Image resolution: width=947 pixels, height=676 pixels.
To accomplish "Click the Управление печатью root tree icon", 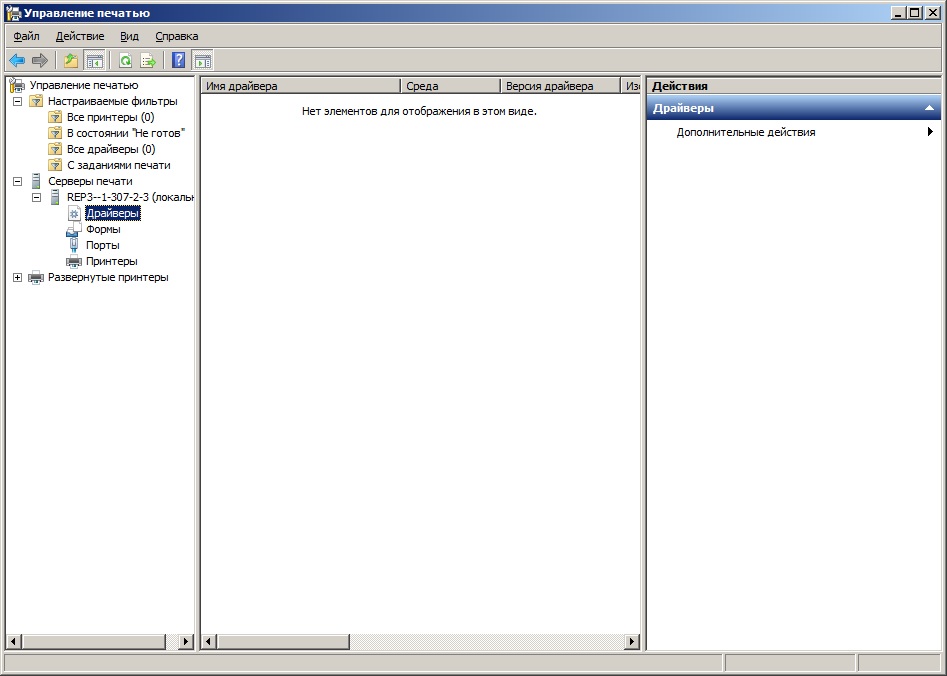I will tap(17, 85).
